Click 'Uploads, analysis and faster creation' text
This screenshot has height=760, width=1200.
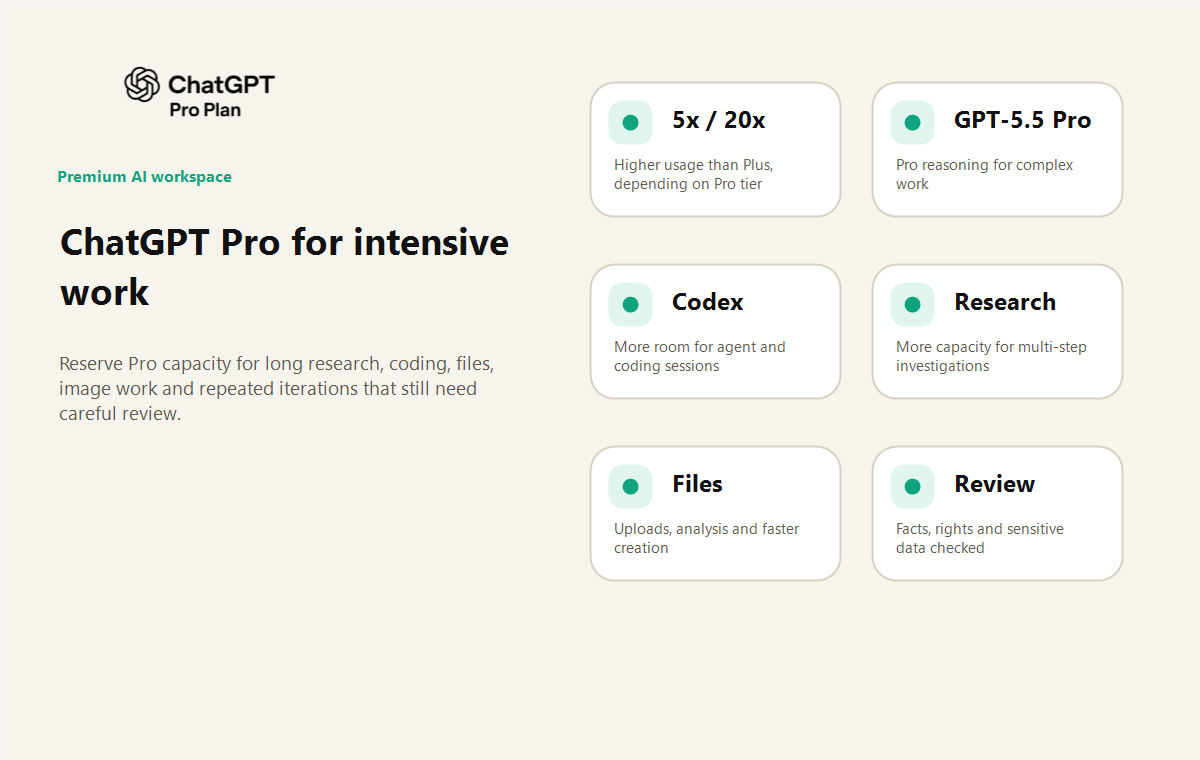tap(707, 538)
